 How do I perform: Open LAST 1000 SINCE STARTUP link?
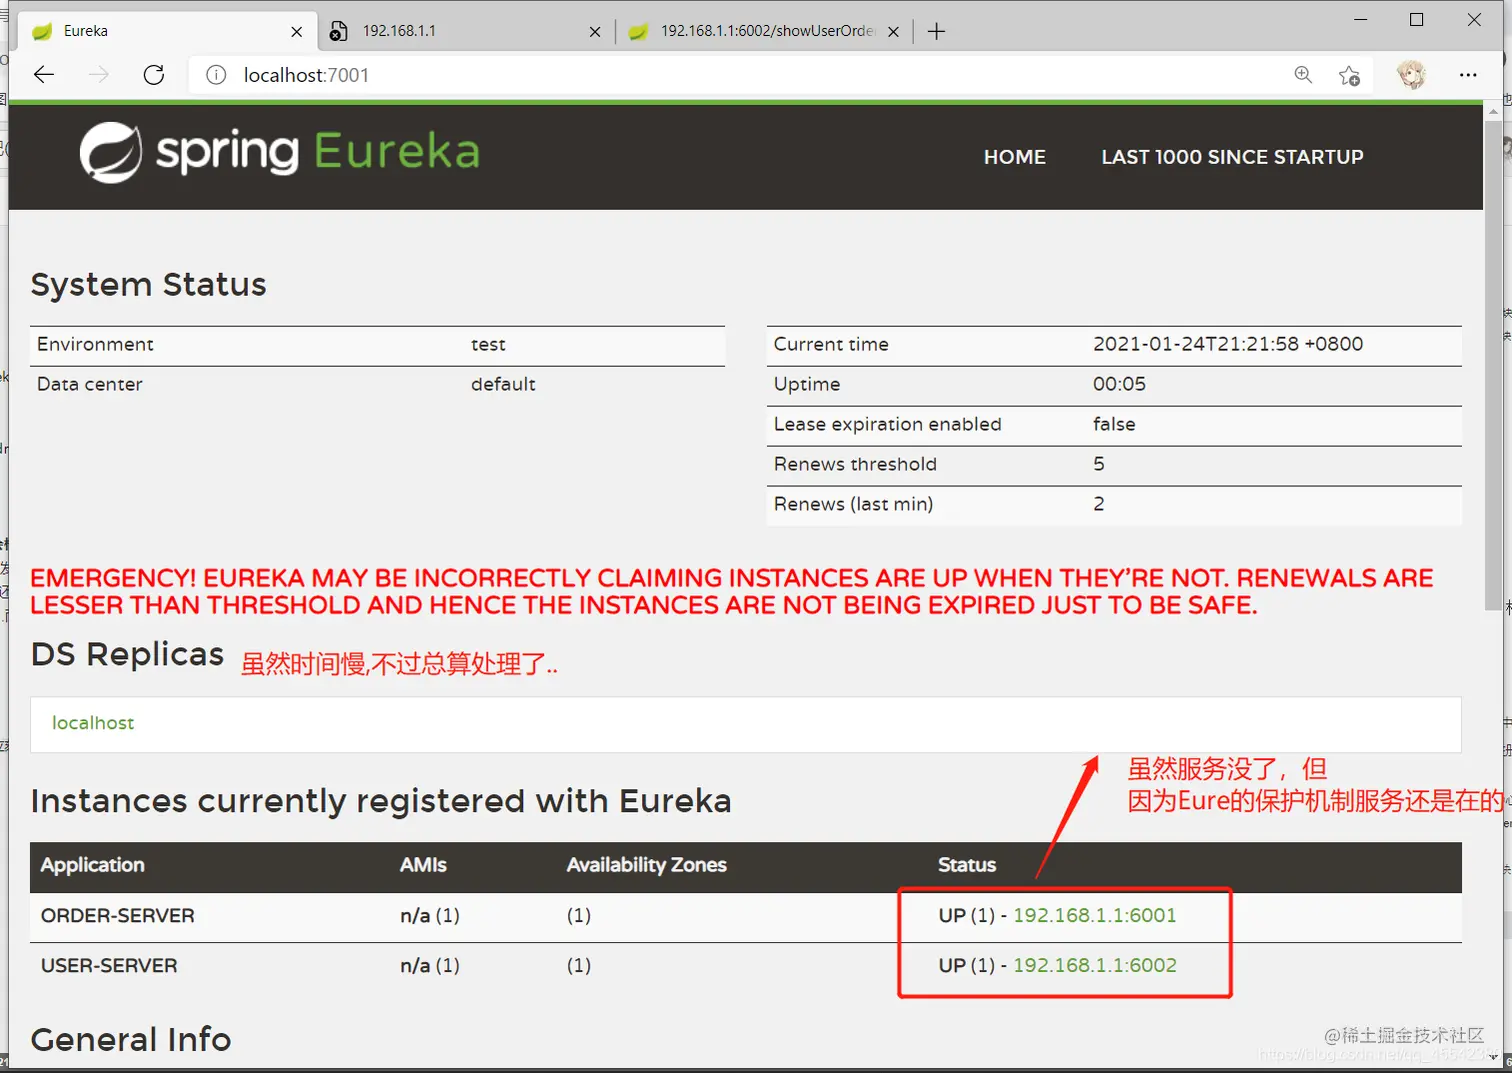[x=1232, y=157]
